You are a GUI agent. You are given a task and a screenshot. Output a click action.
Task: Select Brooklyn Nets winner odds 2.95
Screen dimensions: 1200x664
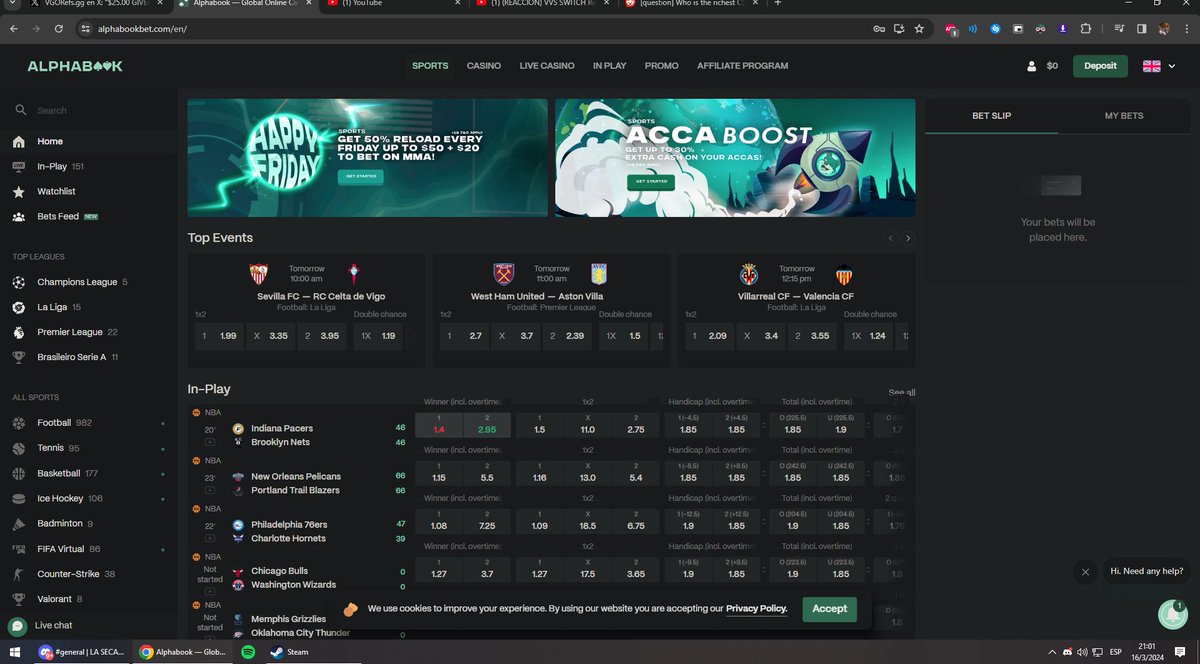click(487, 425)
